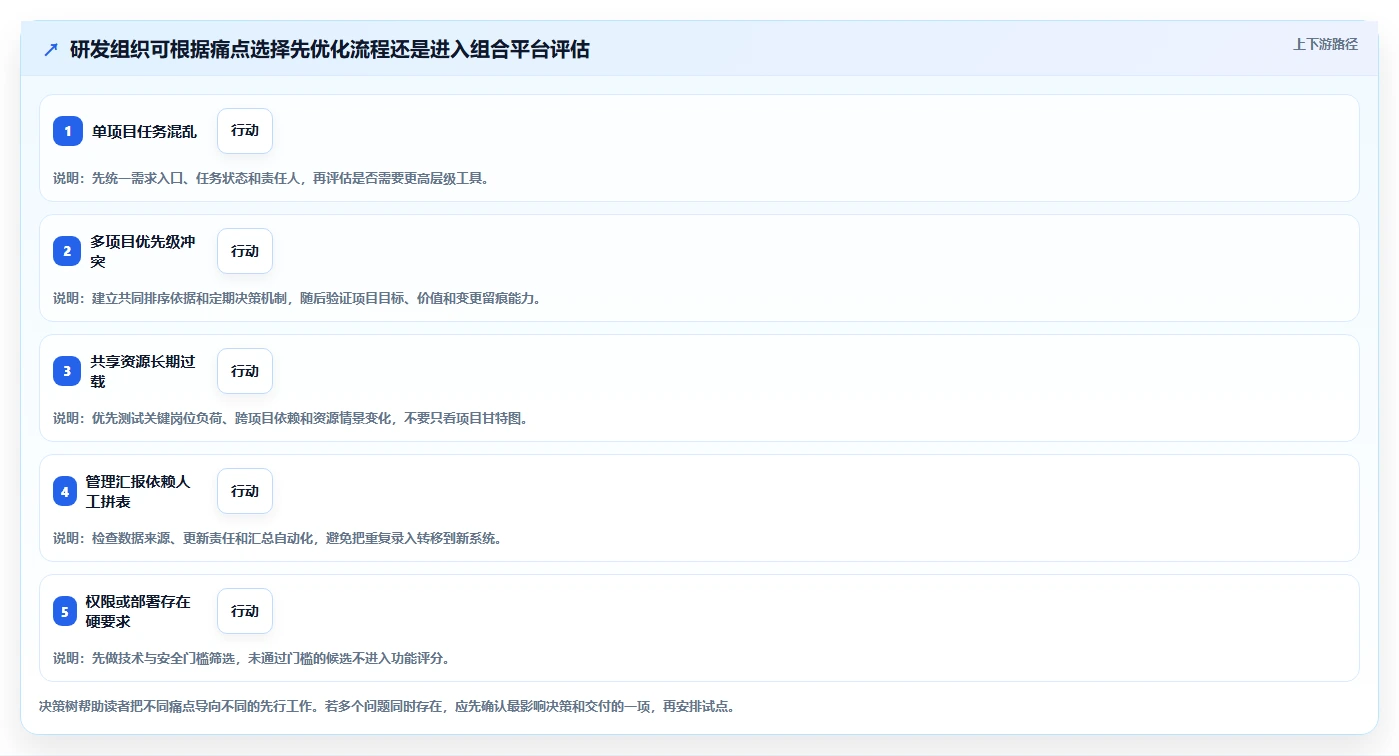
Task: Select the number 1 step badge
Action: click(x=68, y=131)
